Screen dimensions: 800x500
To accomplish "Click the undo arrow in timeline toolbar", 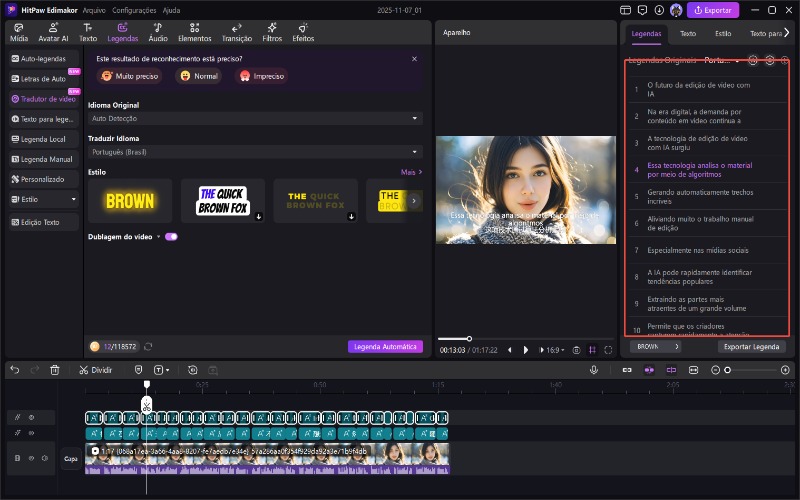I will click(15, 370).
